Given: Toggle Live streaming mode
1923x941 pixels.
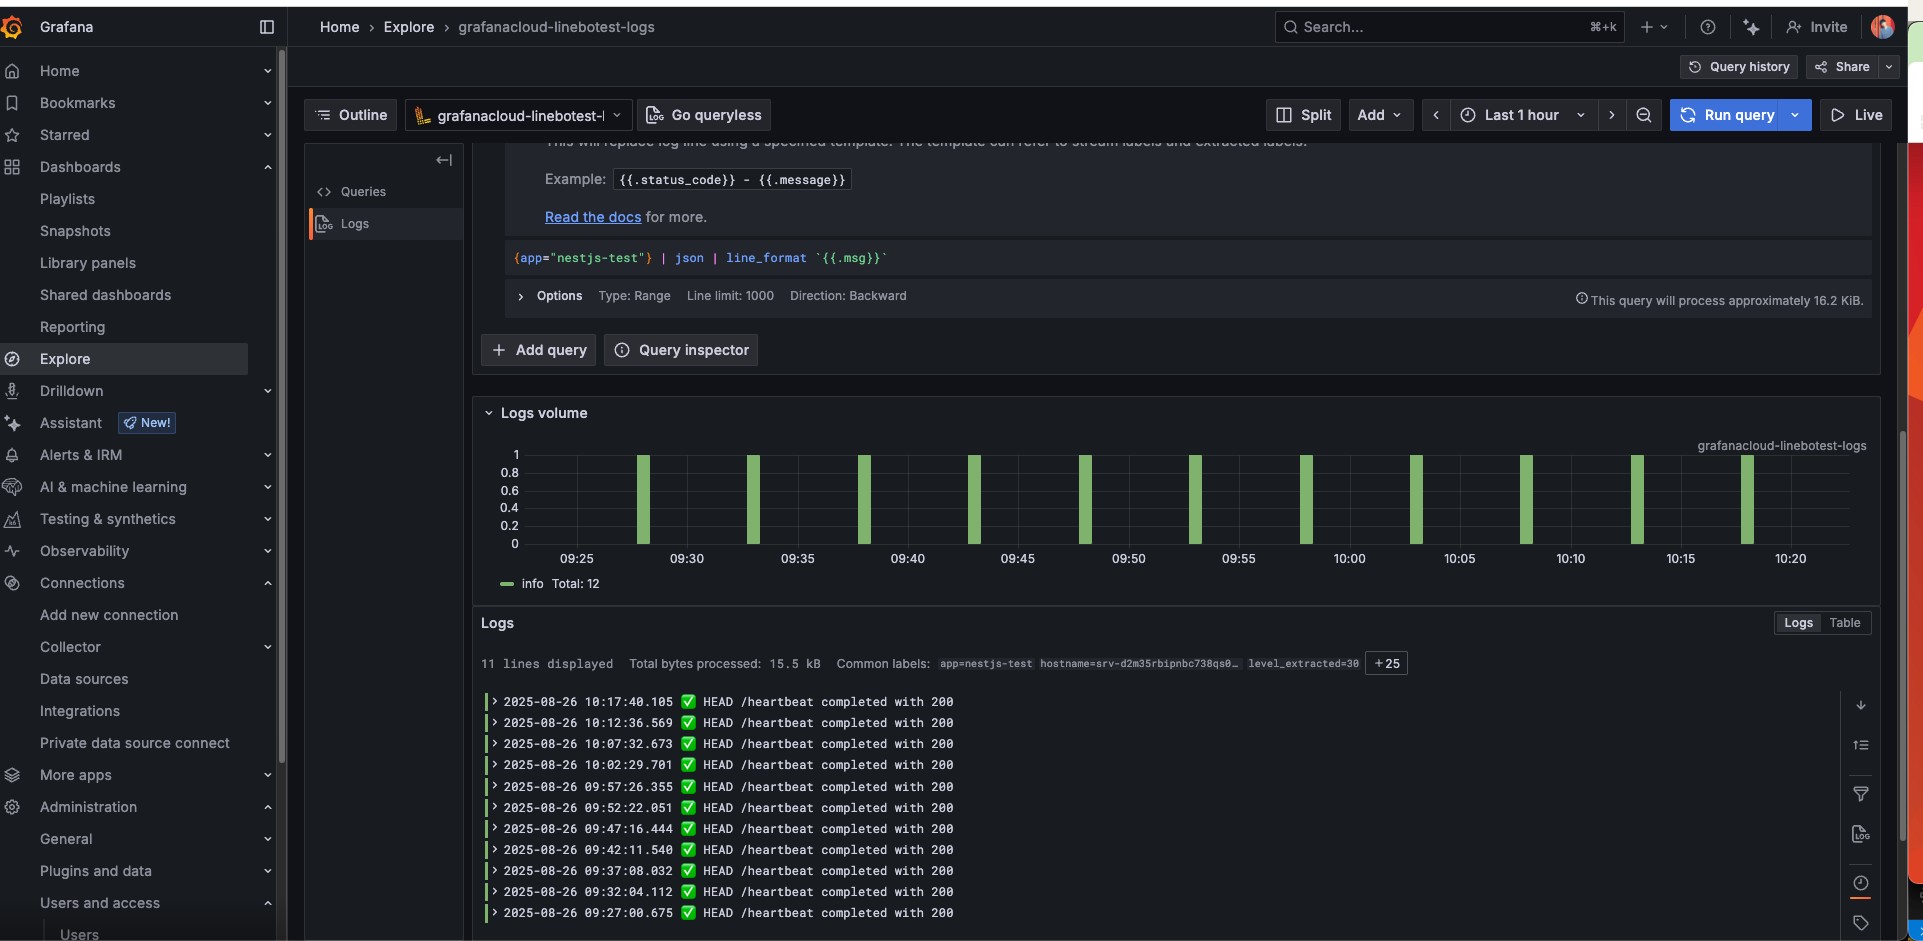Looking at the screenshot, I should pos(1856,115).
